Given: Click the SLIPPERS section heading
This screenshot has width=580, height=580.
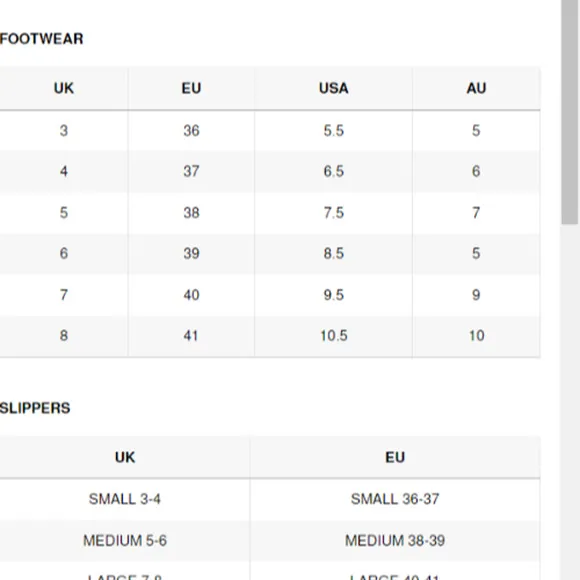Looking at the screenshot, I should click(35, 408).
